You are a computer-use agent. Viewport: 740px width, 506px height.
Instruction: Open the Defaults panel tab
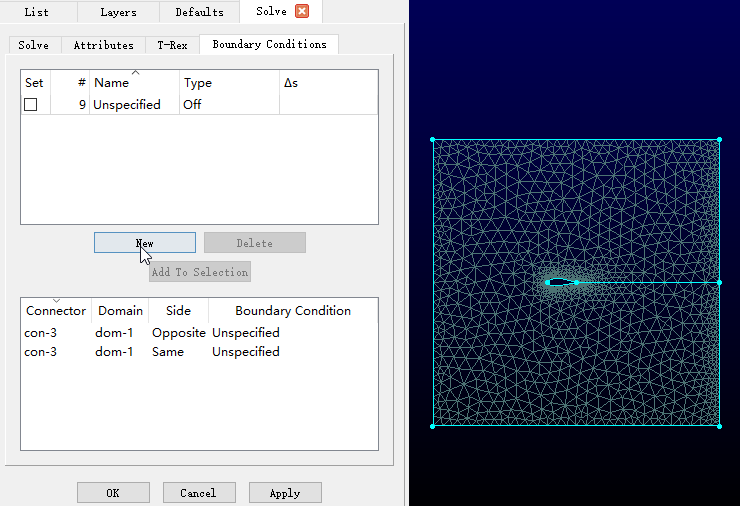199,12
